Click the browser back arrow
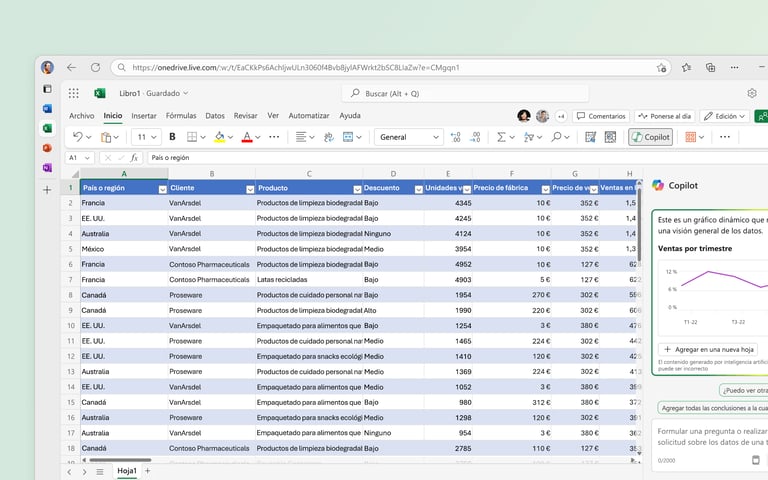The height and width of the screenshot is (480, 768). pos(72,68)
